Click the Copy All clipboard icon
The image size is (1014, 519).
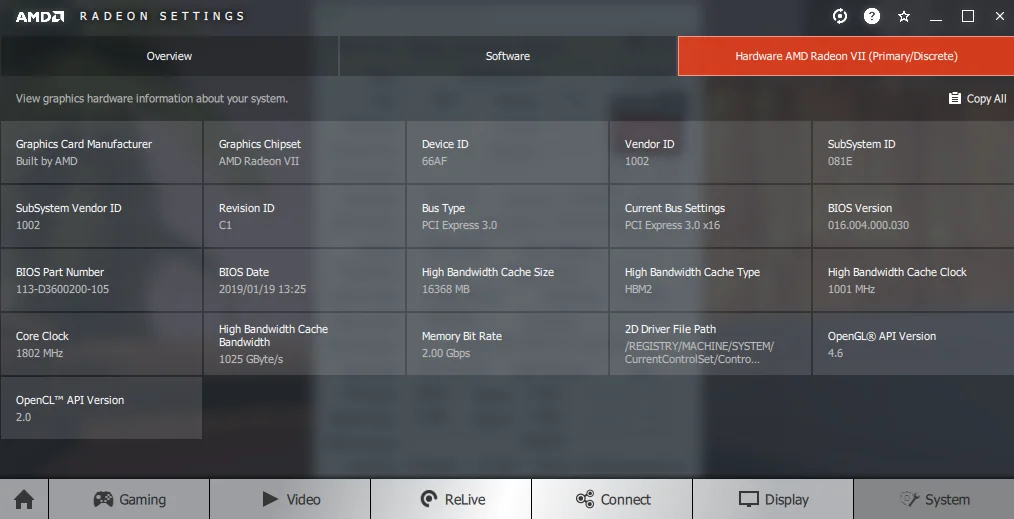coord(955,98)
